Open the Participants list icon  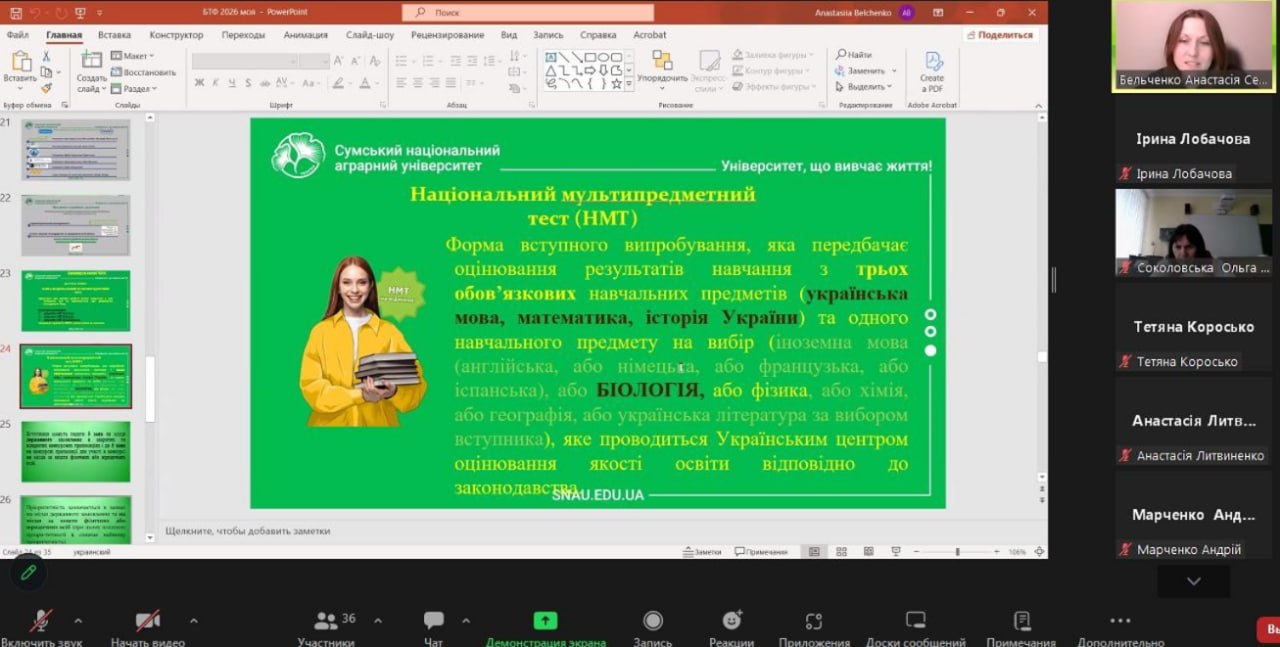point(326,621)
